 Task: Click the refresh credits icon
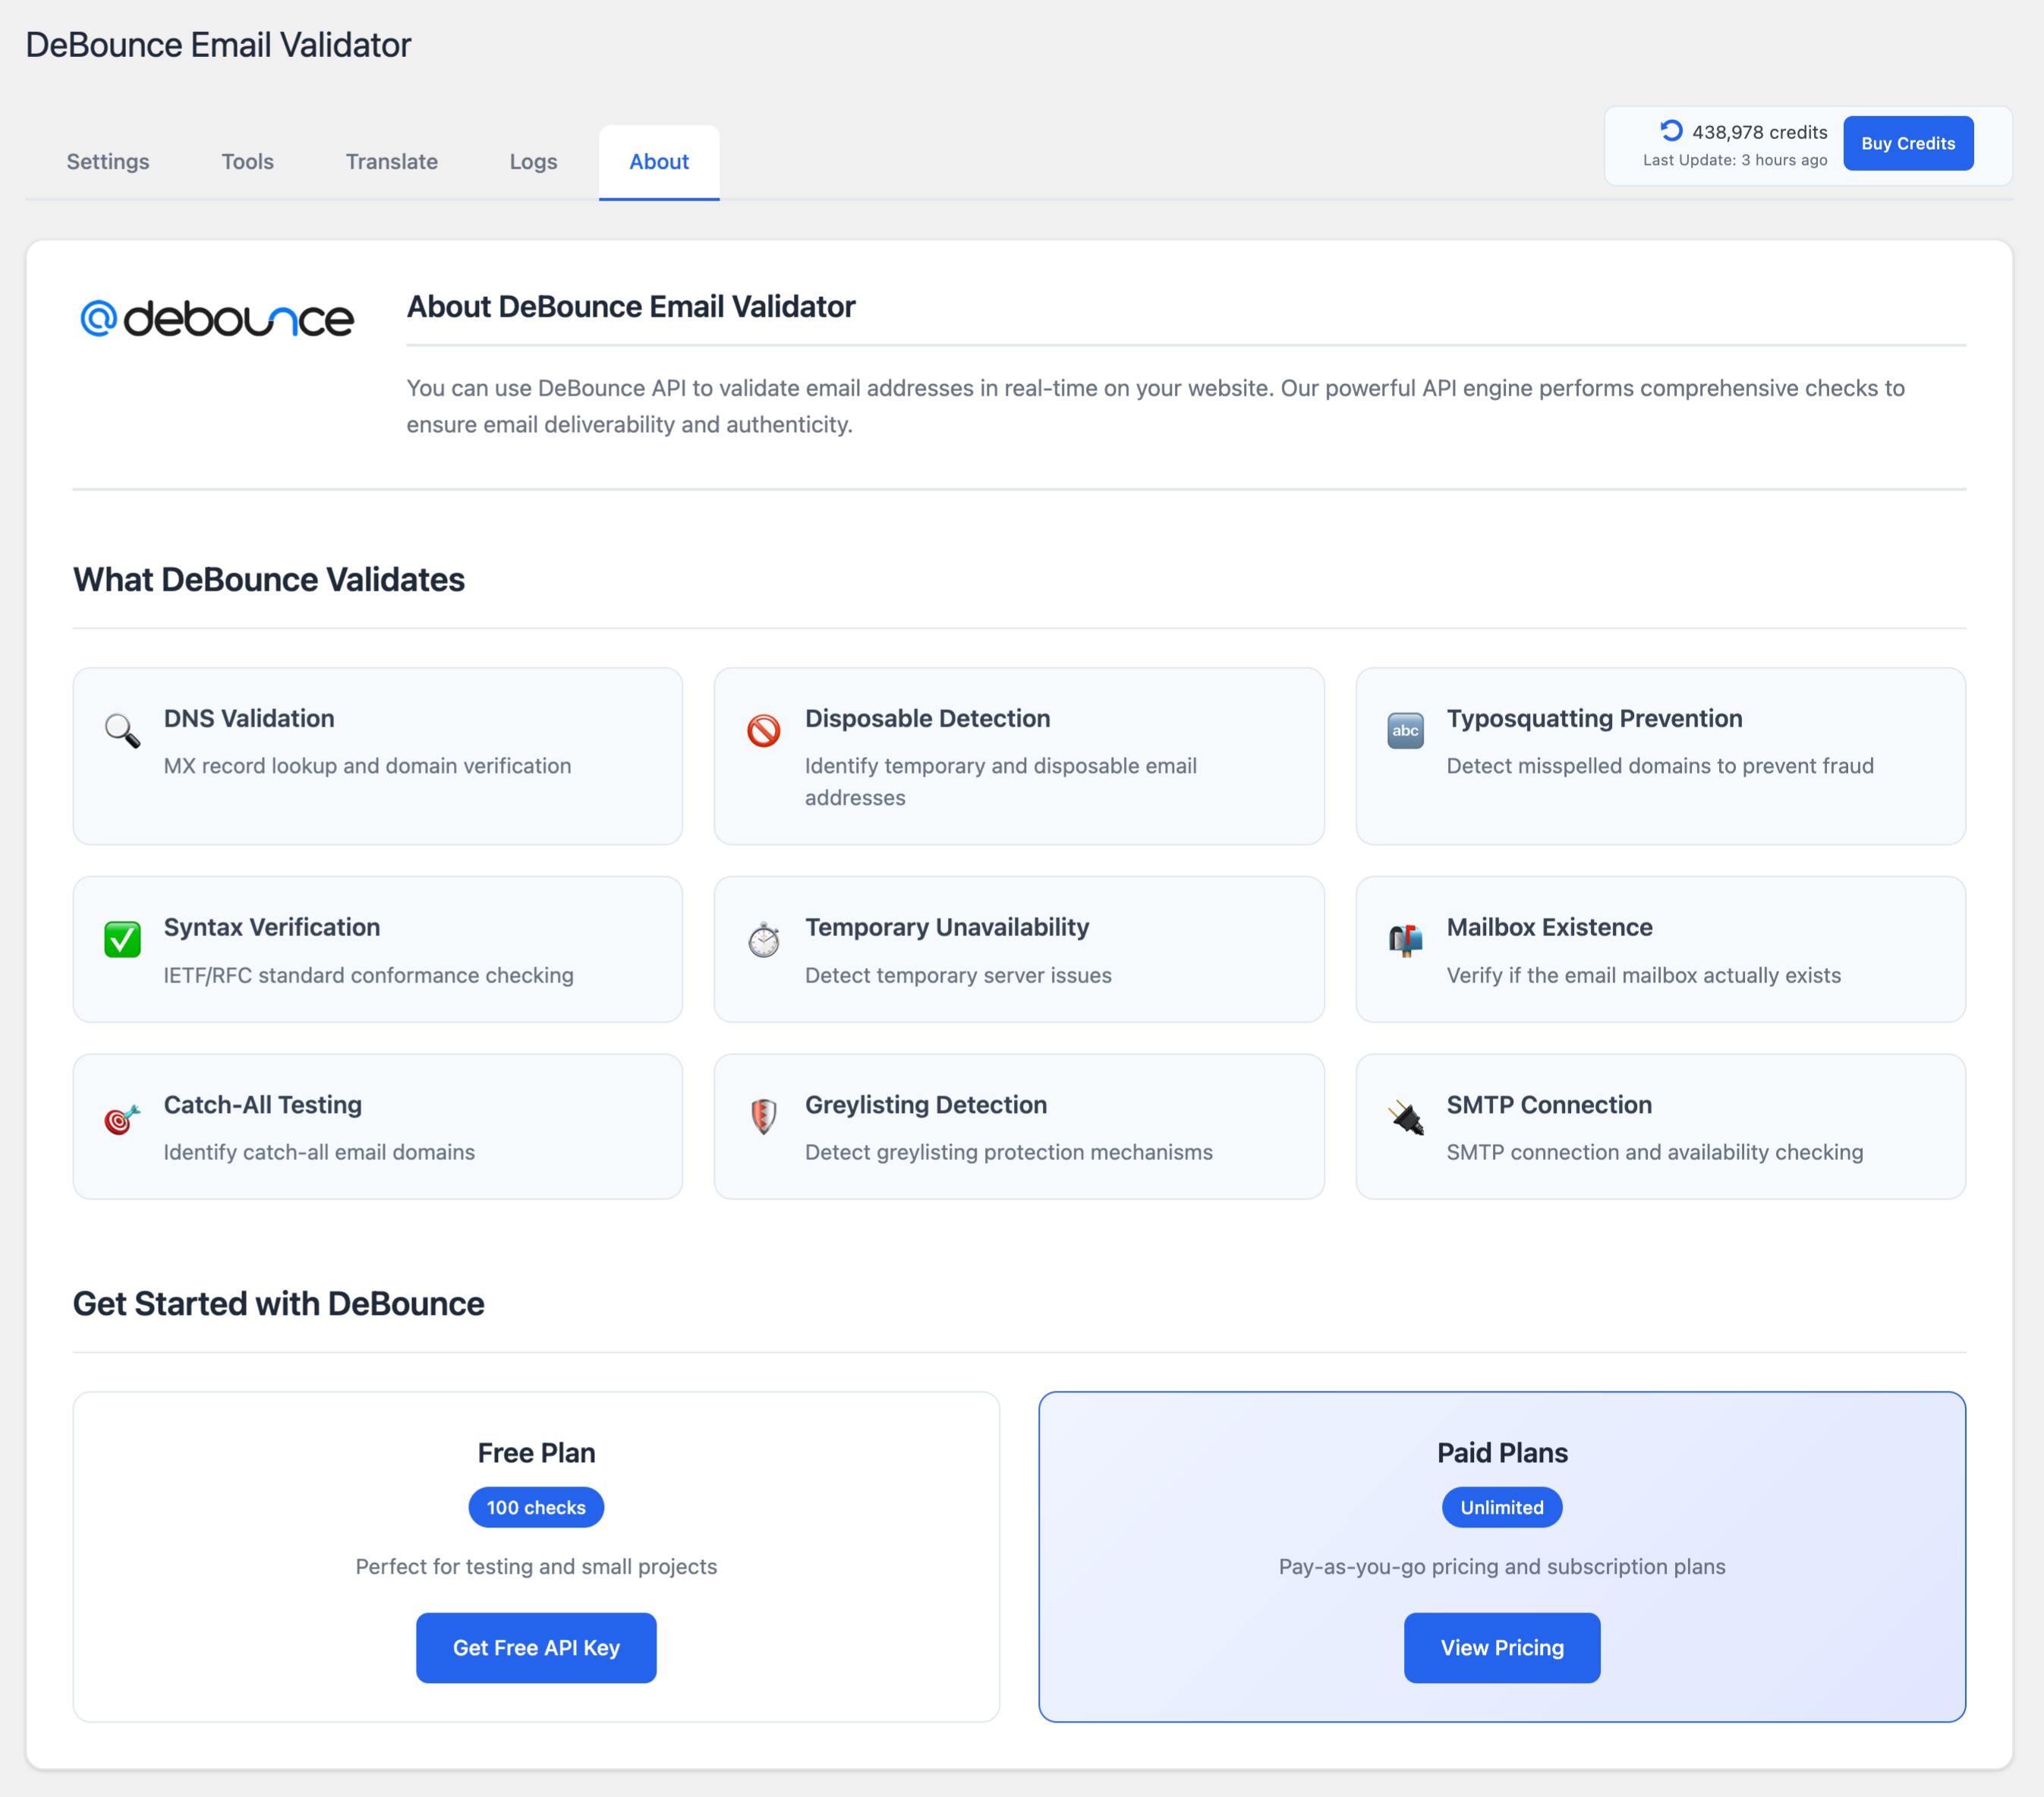tap(1670, 131)
